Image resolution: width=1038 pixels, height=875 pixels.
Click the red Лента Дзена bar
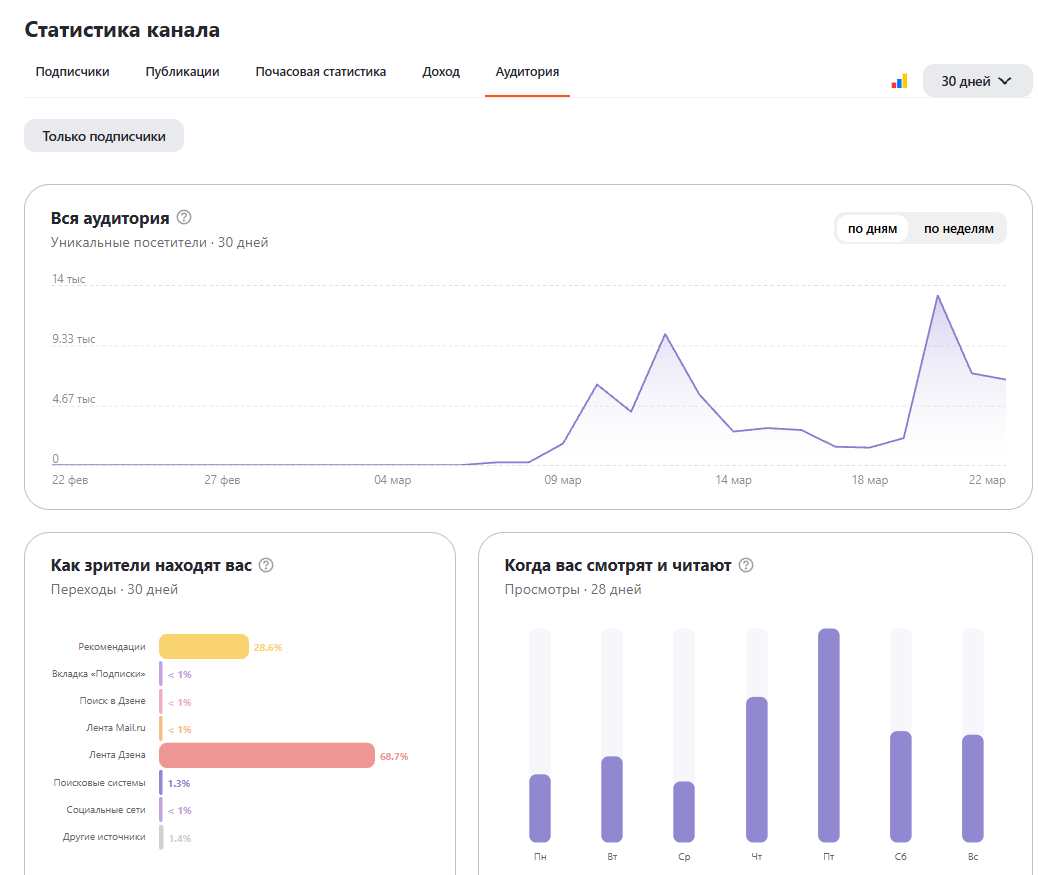click(x=266, y=756)
